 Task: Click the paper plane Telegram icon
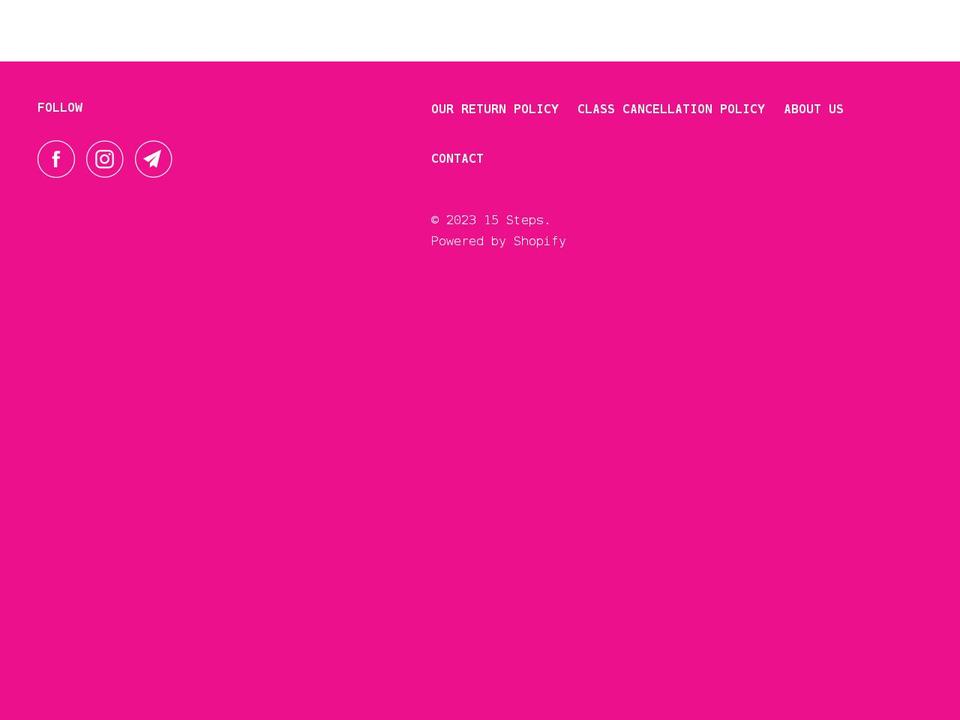153,159
